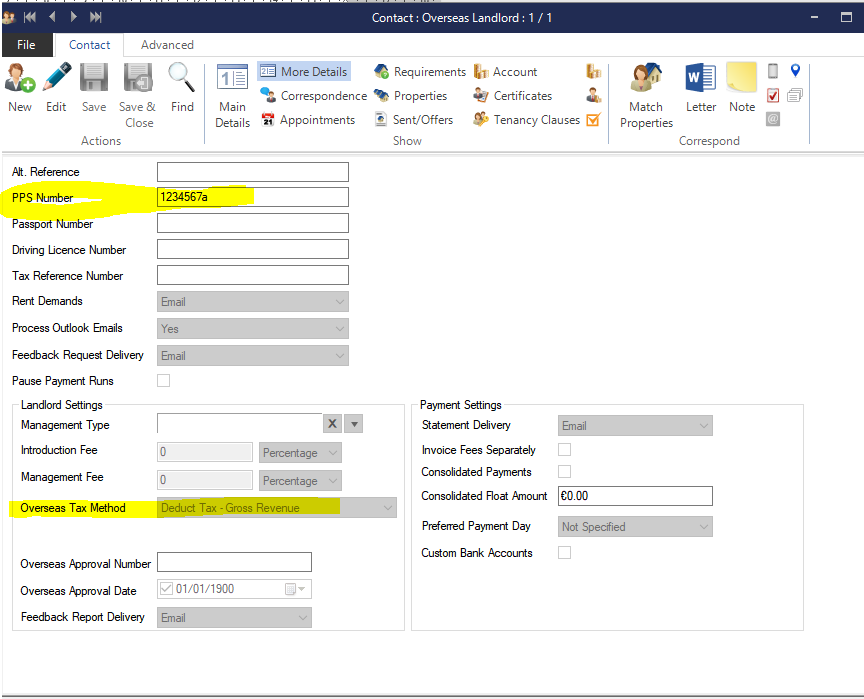Click the PPS Number input field
The height and width of the screenshot is (699, 864).
pos(252,198)
